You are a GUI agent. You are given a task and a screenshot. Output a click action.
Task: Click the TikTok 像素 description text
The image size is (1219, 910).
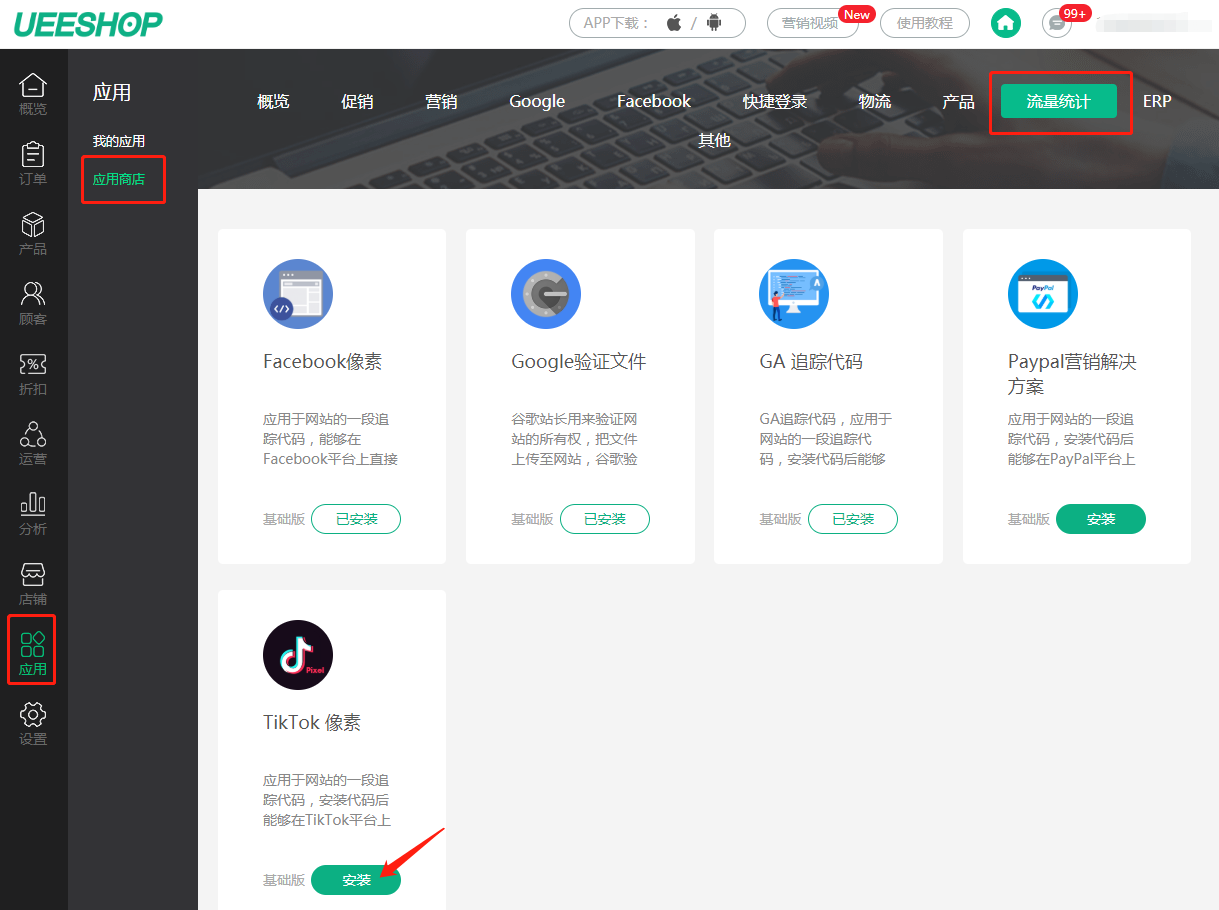(327, 800)
